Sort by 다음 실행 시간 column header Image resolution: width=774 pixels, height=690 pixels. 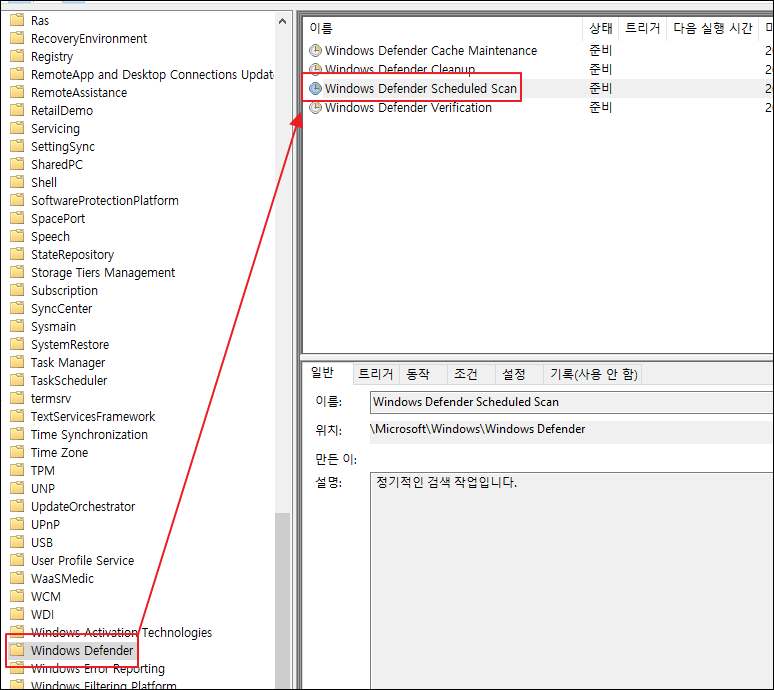click(x=712, y=28)
